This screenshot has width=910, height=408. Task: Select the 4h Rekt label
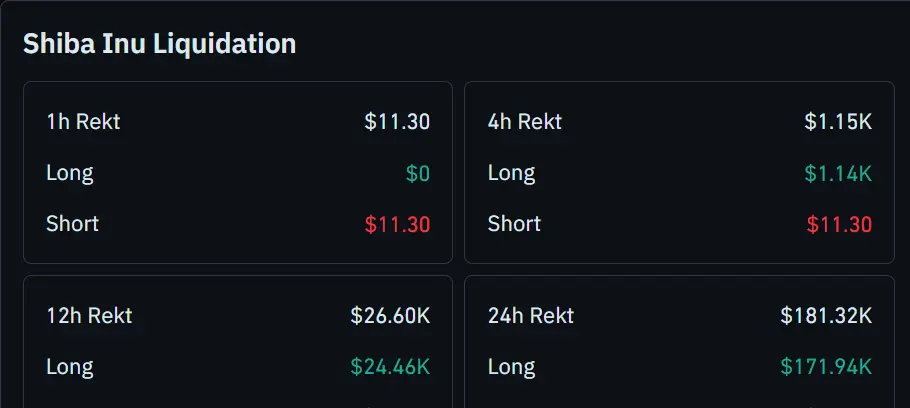pos(525,122)
